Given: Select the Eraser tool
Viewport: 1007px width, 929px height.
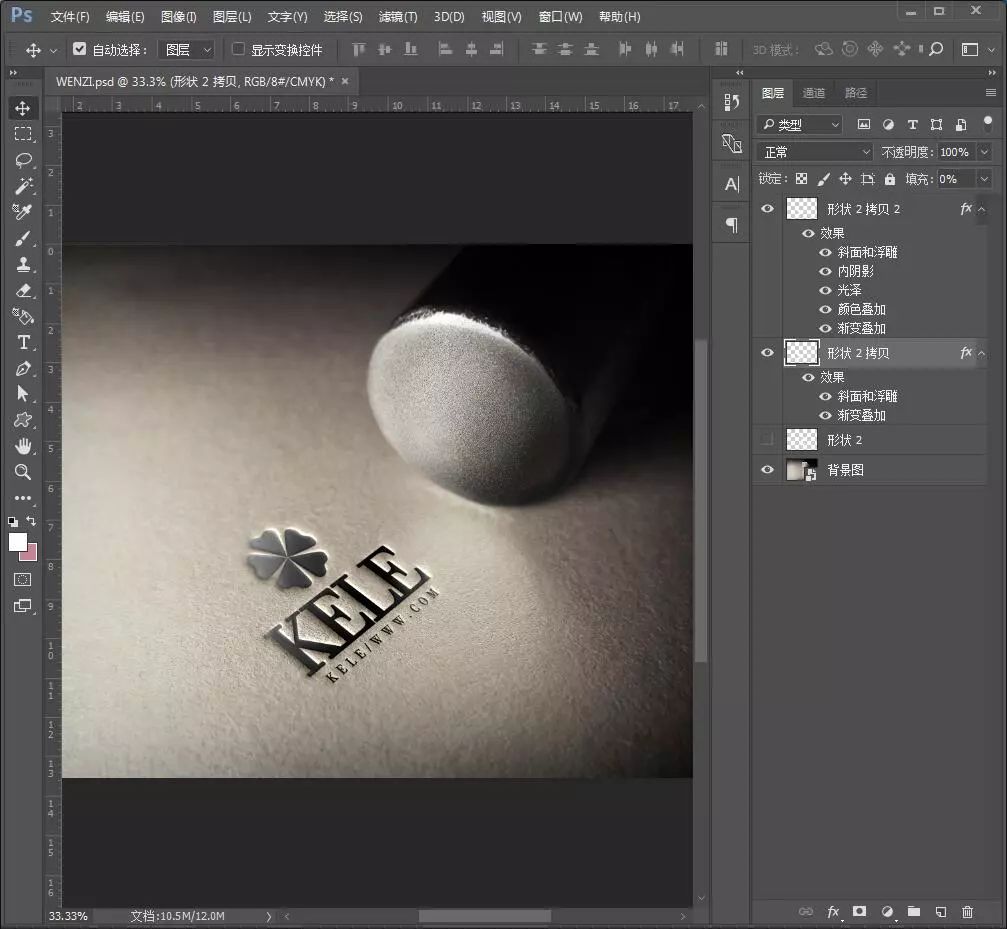Looking at the screenshot, I should (23, 290).
